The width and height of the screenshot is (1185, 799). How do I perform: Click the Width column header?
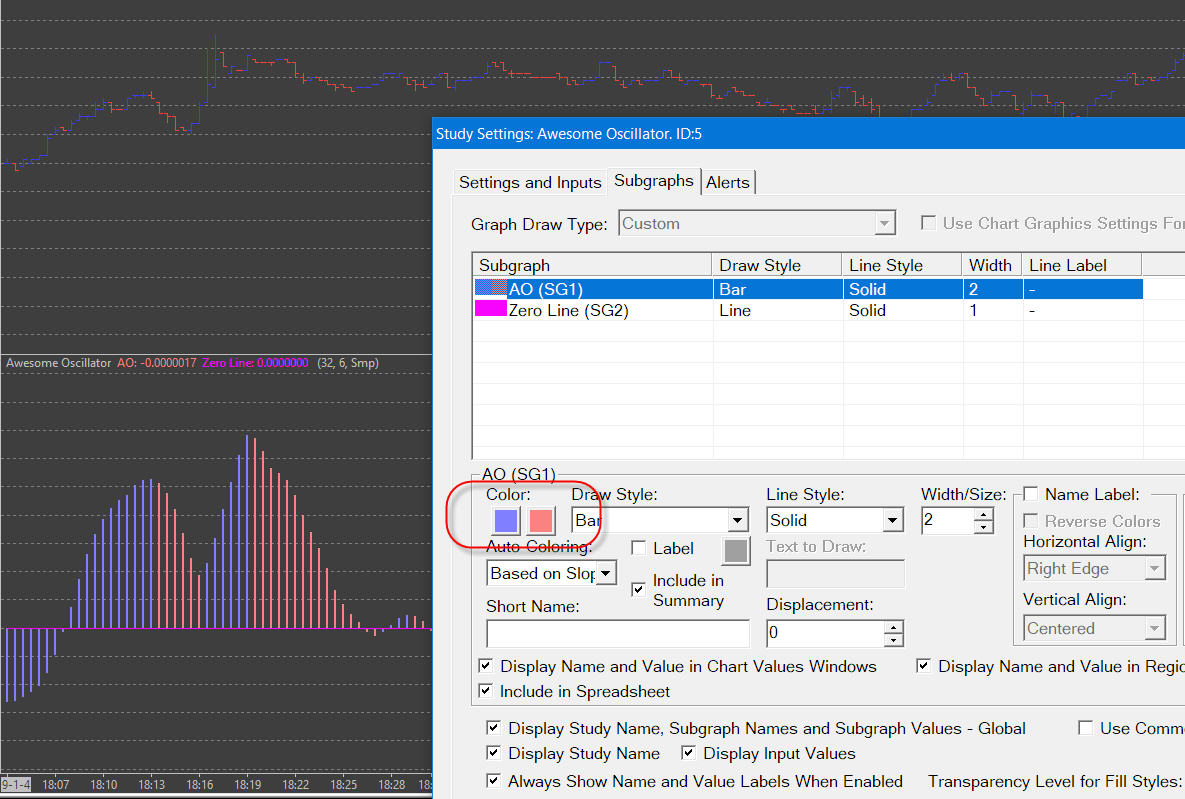point(990,265)
